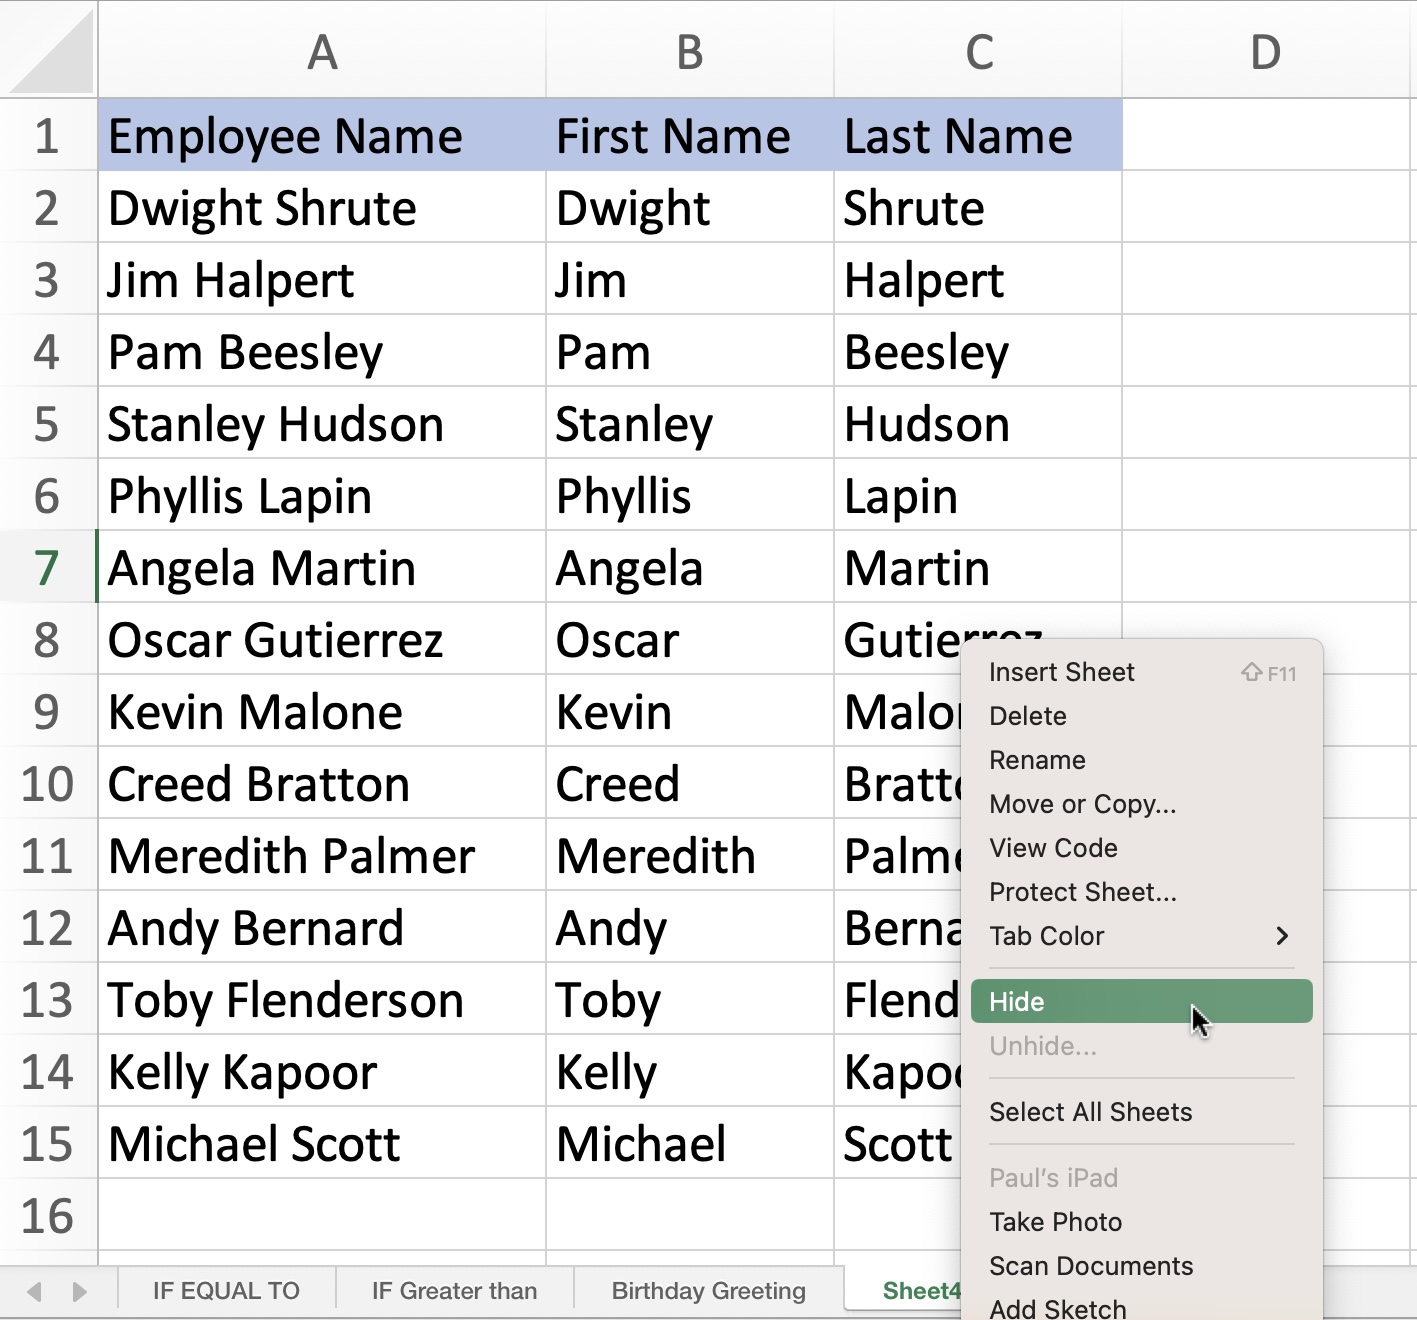Screen dimensions: 1417x1320
Task: Click Add Sketch menu item
Action: 1141,1306
